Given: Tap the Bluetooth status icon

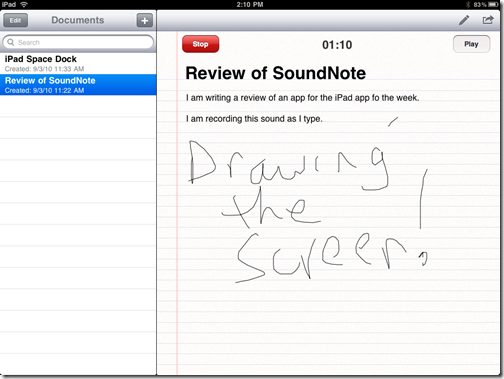Looking at the screenshot, I should [x=468, y=5].
